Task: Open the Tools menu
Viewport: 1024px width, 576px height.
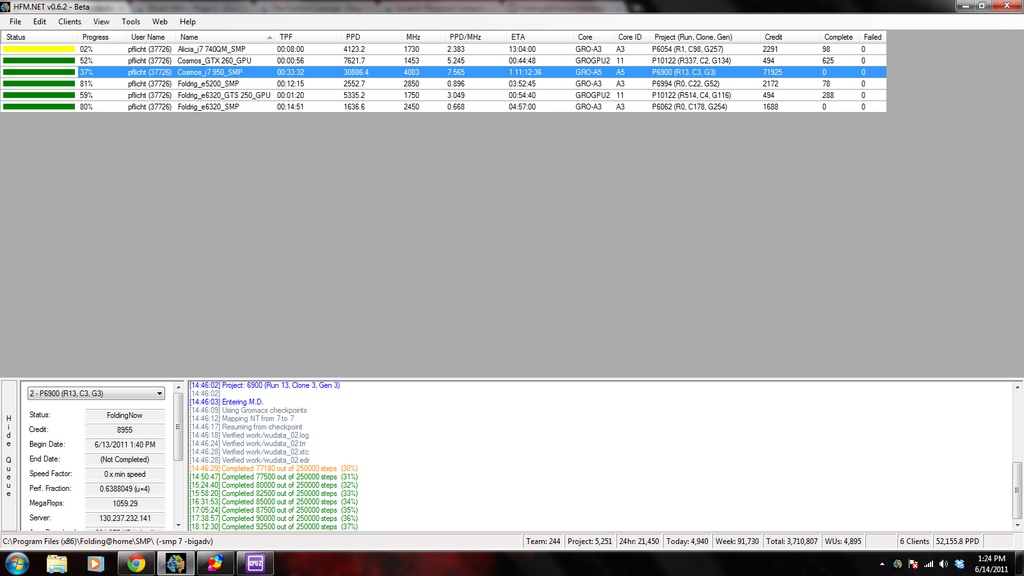Action: point(131,22)
